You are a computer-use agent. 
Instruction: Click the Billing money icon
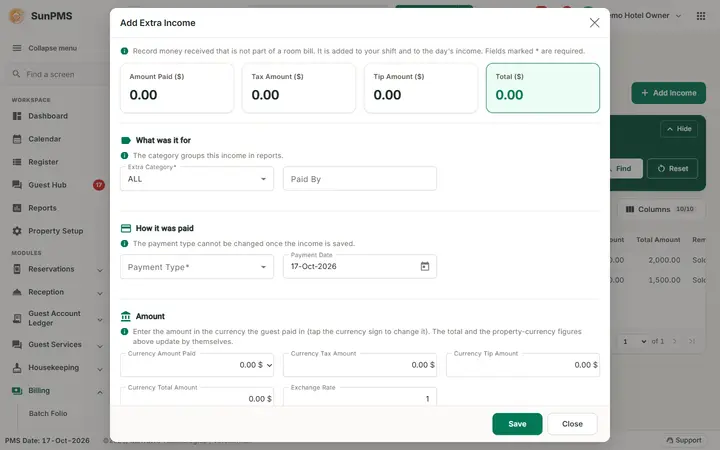17,391
